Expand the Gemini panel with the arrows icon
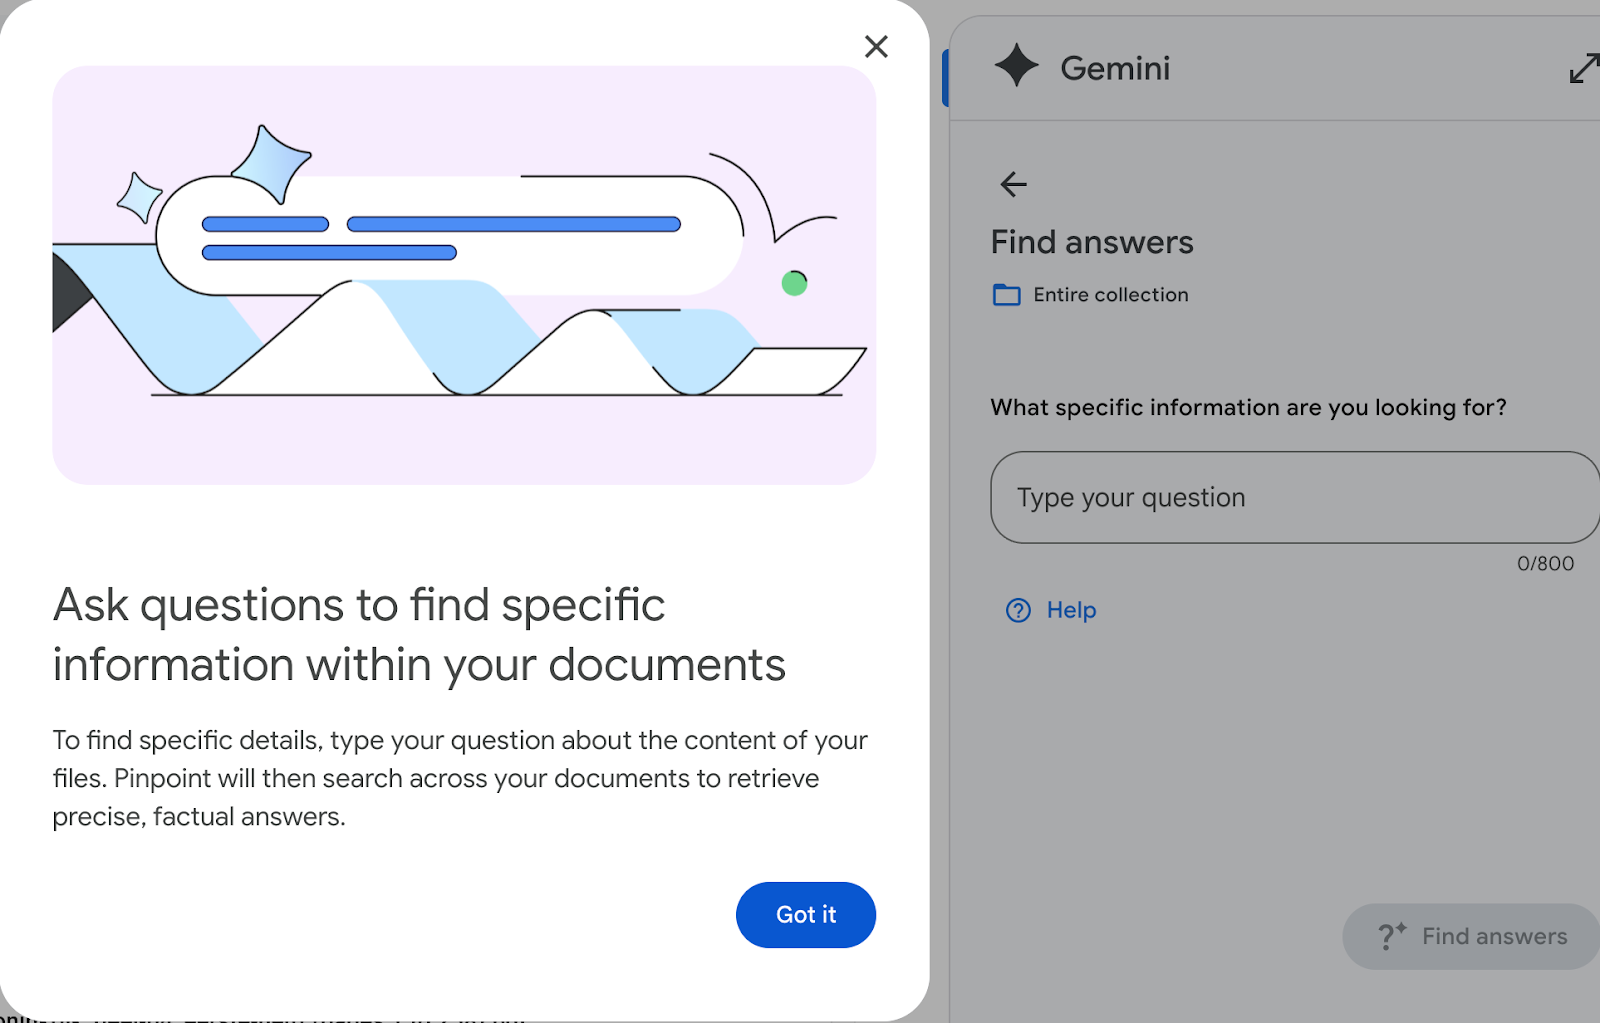The image size is (1600, 1023). tap(1584, 68)
